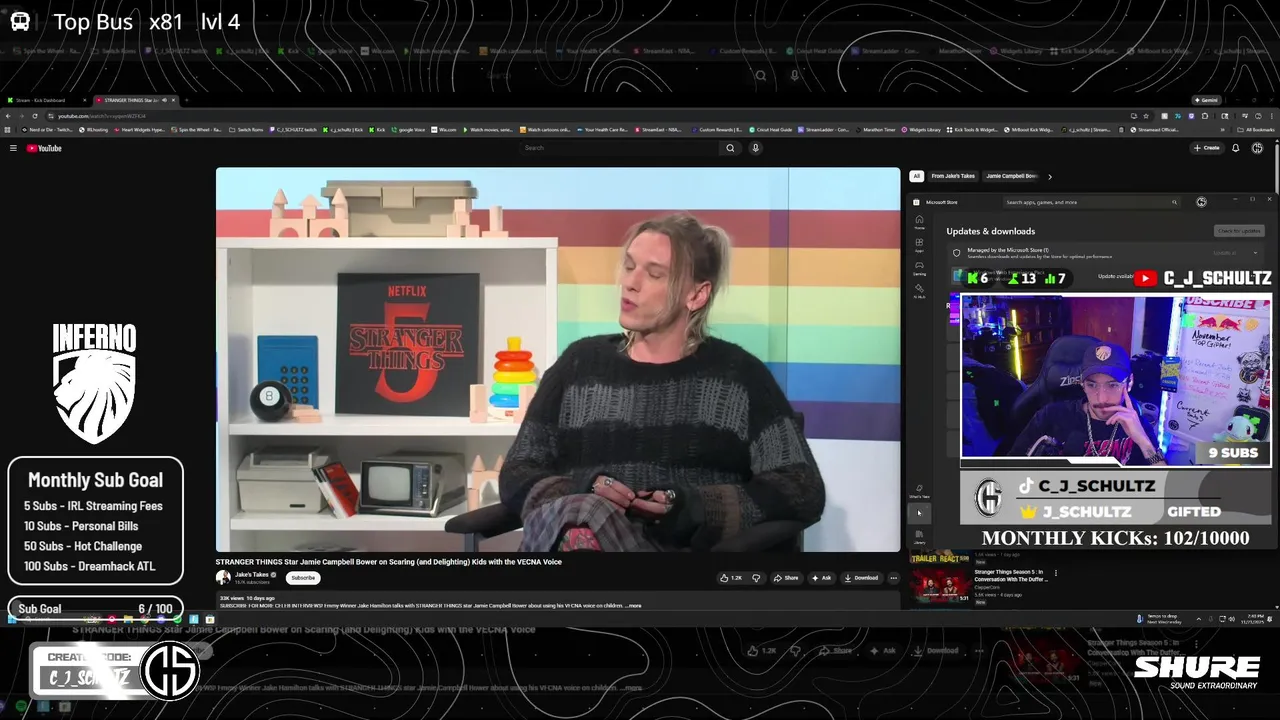
Task: Bookmark this page with star icon
Action: [x=1146, y=116]
